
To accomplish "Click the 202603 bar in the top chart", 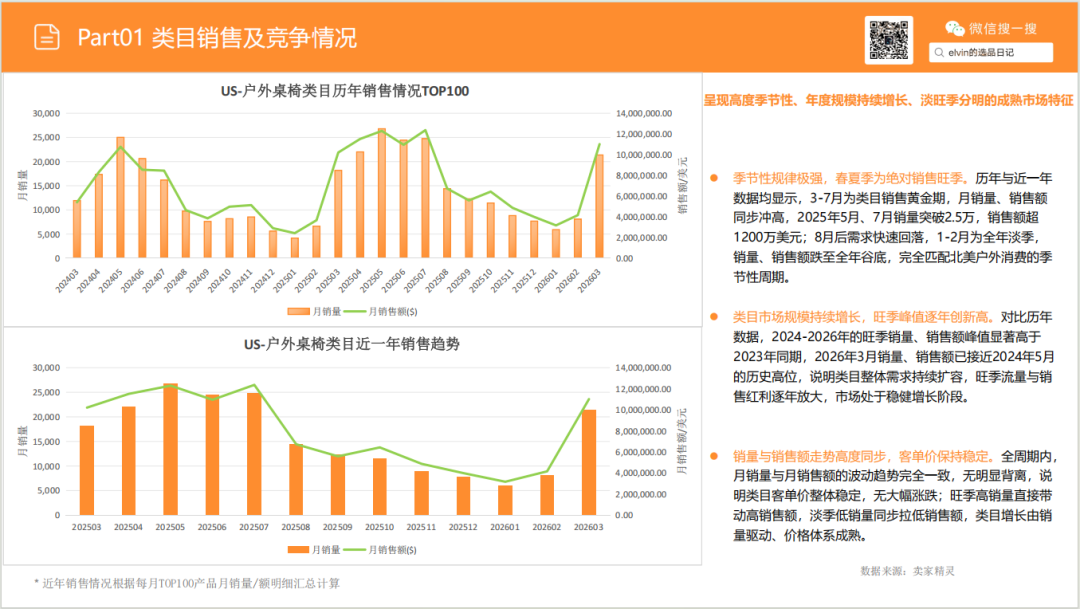I will point(599,207).
